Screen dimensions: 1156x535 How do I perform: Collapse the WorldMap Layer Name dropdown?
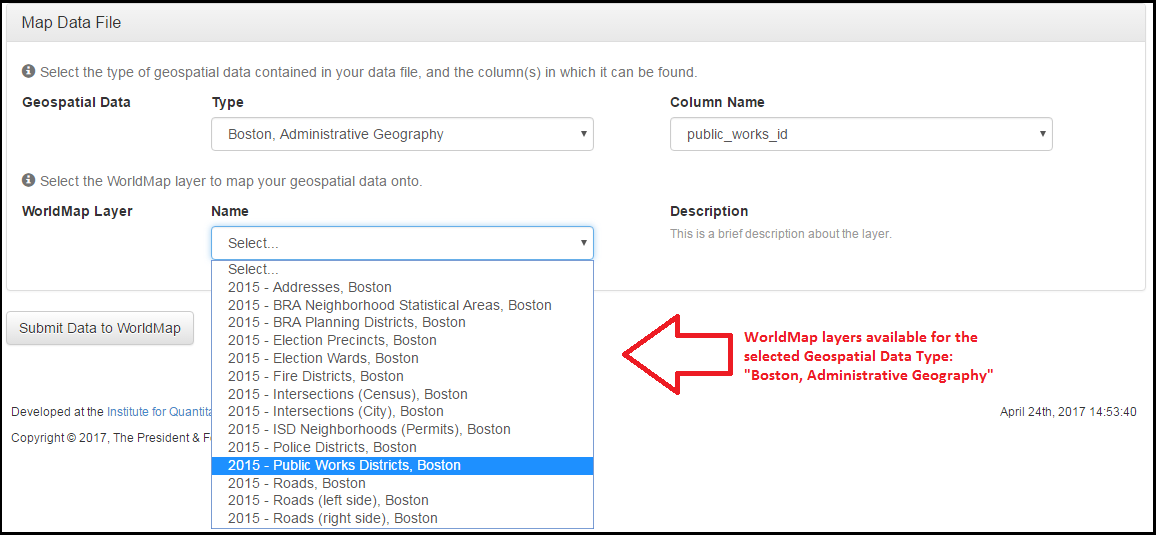(x=402, y=243)
